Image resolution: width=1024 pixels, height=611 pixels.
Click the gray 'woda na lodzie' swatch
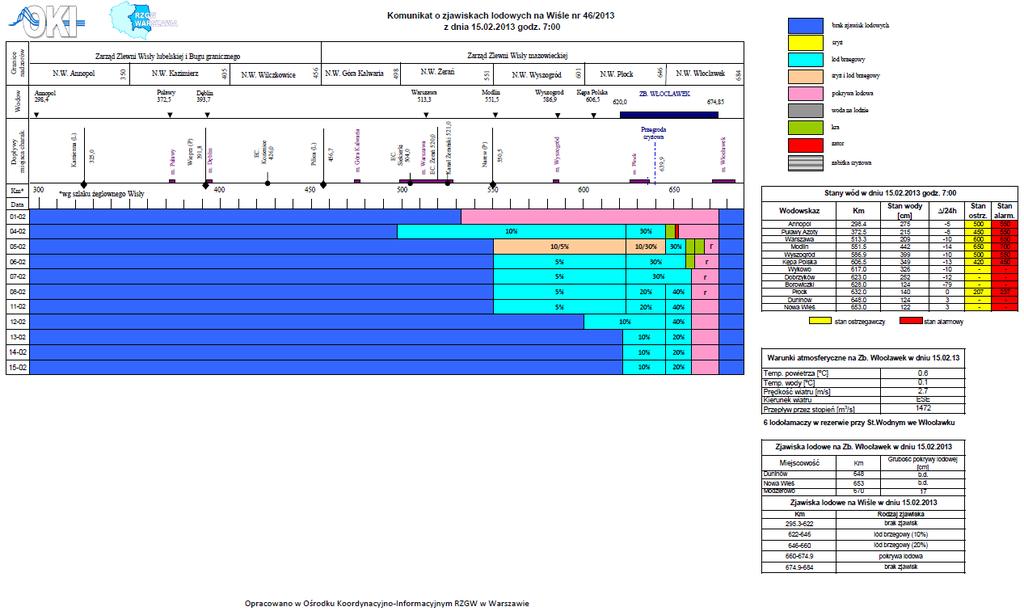point(805,110)
